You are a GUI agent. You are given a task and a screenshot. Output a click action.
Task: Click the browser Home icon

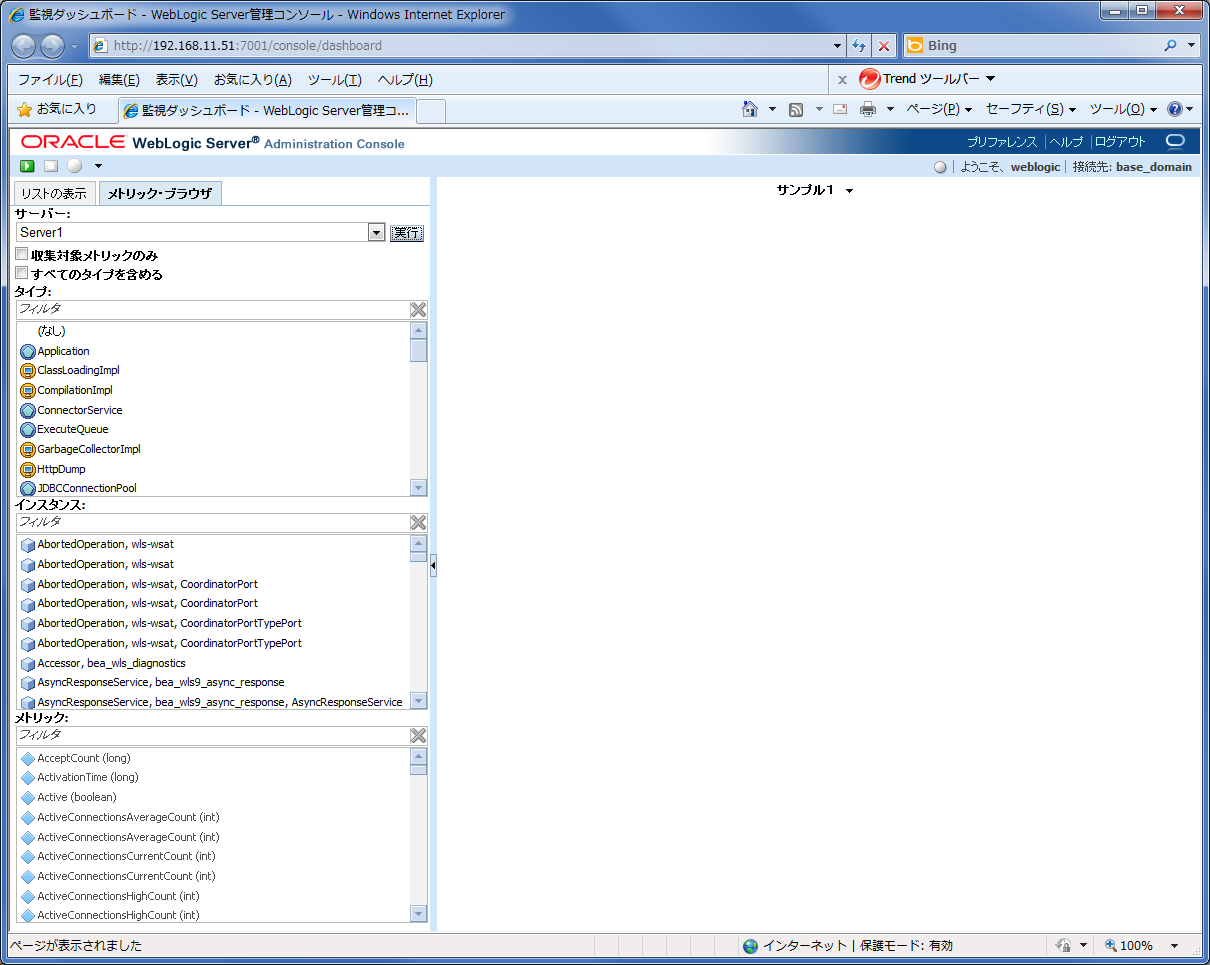(x=750, y=109)
